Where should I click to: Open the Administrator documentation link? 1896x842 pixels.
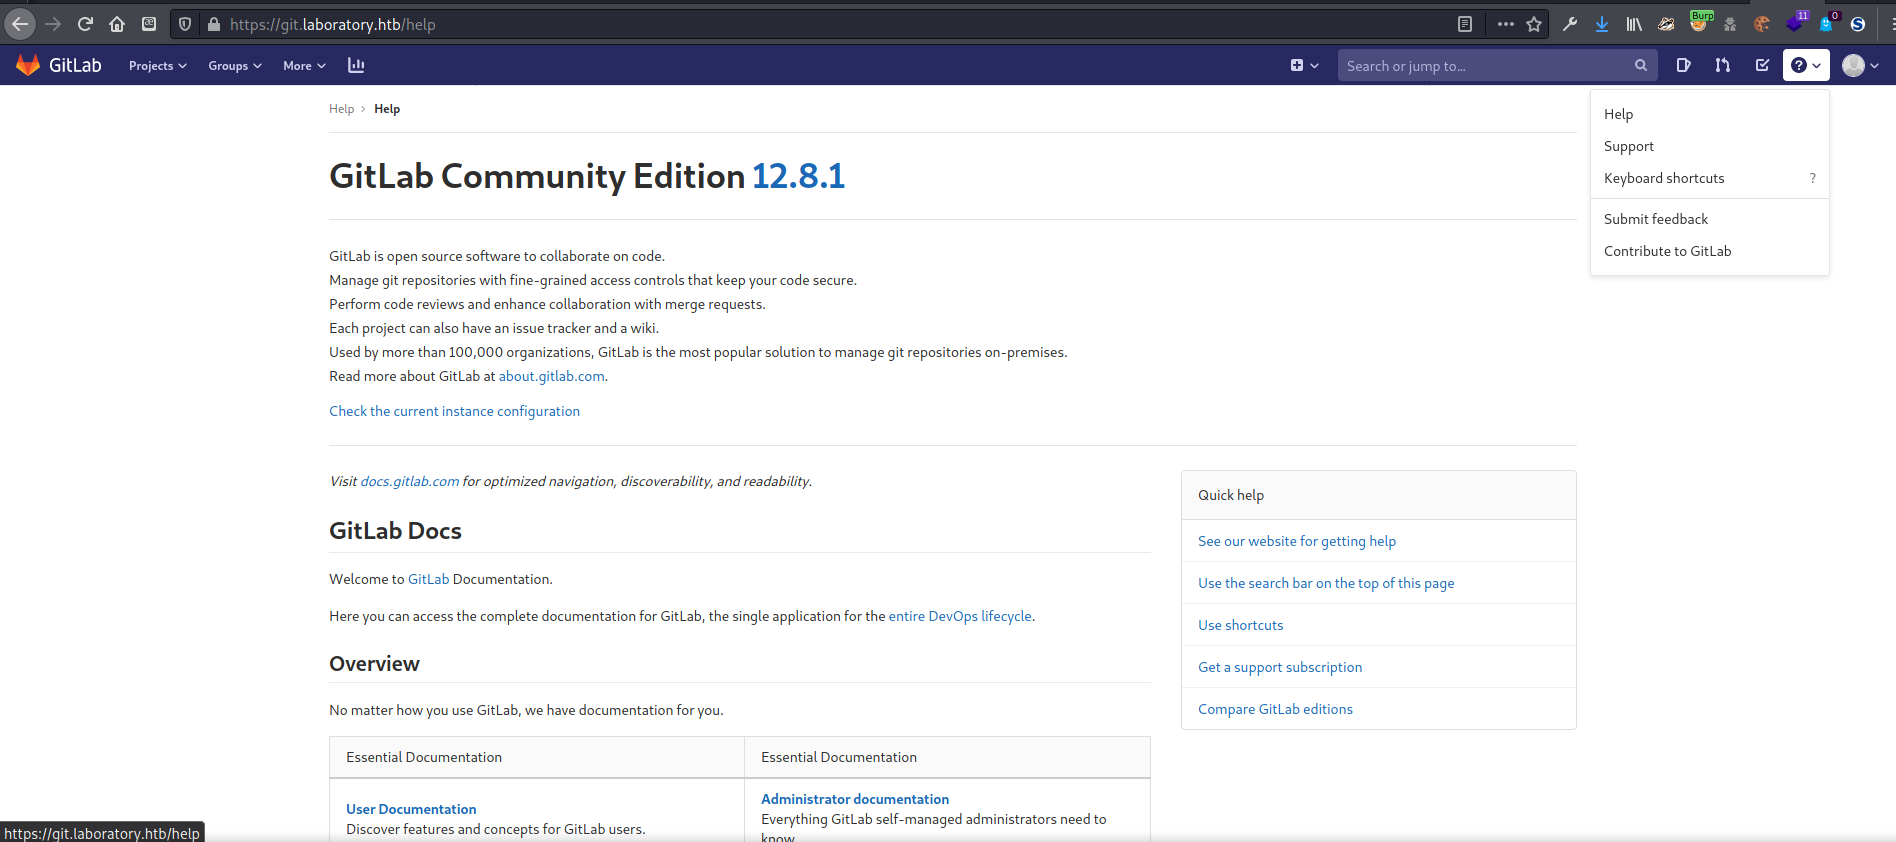pos(855,799)
